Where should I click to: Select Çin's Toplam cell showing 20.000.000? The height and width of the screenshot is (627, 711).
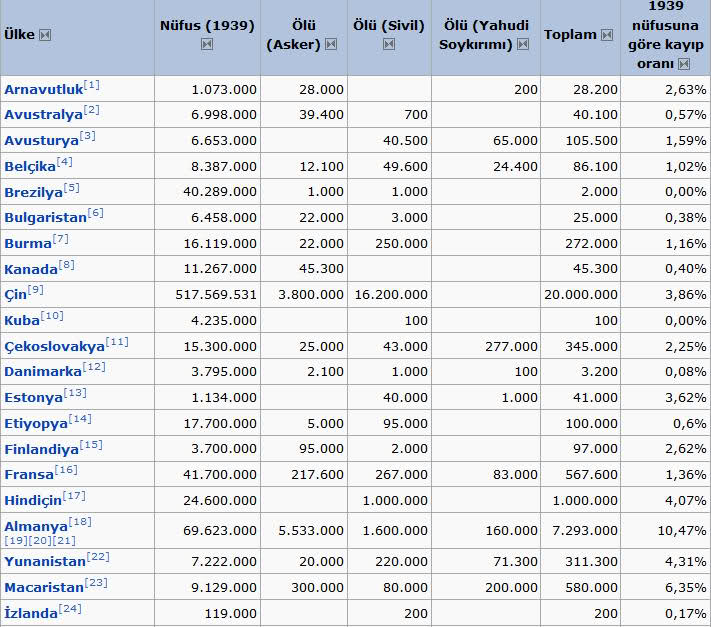[x=580, y=295]
